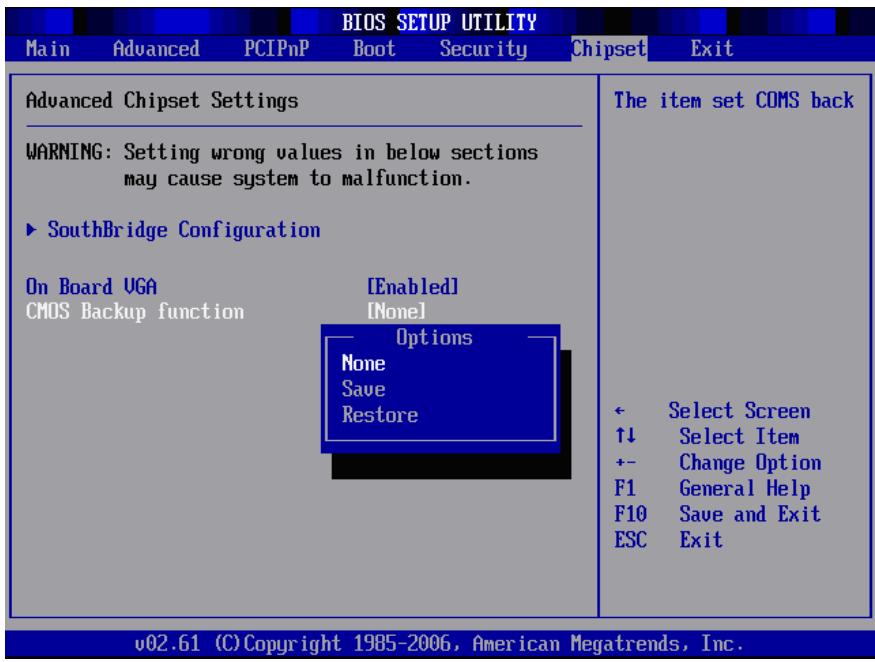Choose Save in the Options popup
875x662 pixels.
[x=363, y=389]
